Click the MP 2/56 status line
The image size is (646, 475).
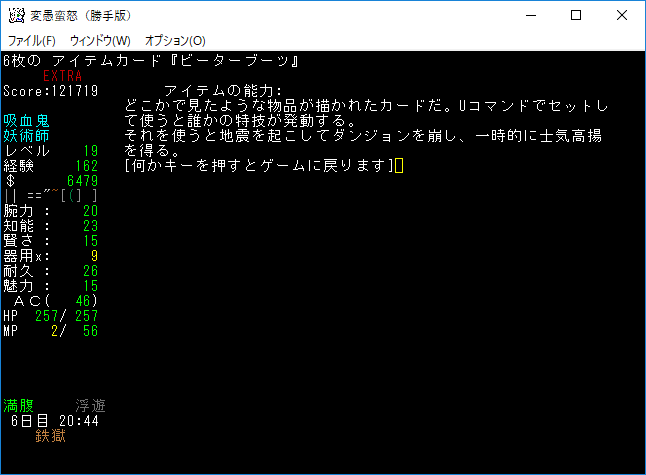pos(51,330)
